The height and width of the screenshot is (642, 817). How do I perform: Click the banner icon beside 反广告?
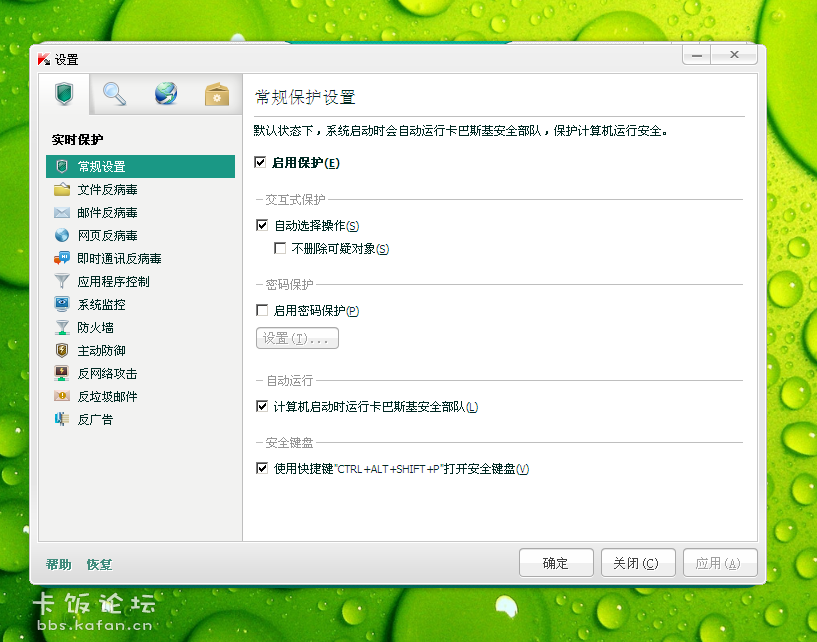click(61, 419)
